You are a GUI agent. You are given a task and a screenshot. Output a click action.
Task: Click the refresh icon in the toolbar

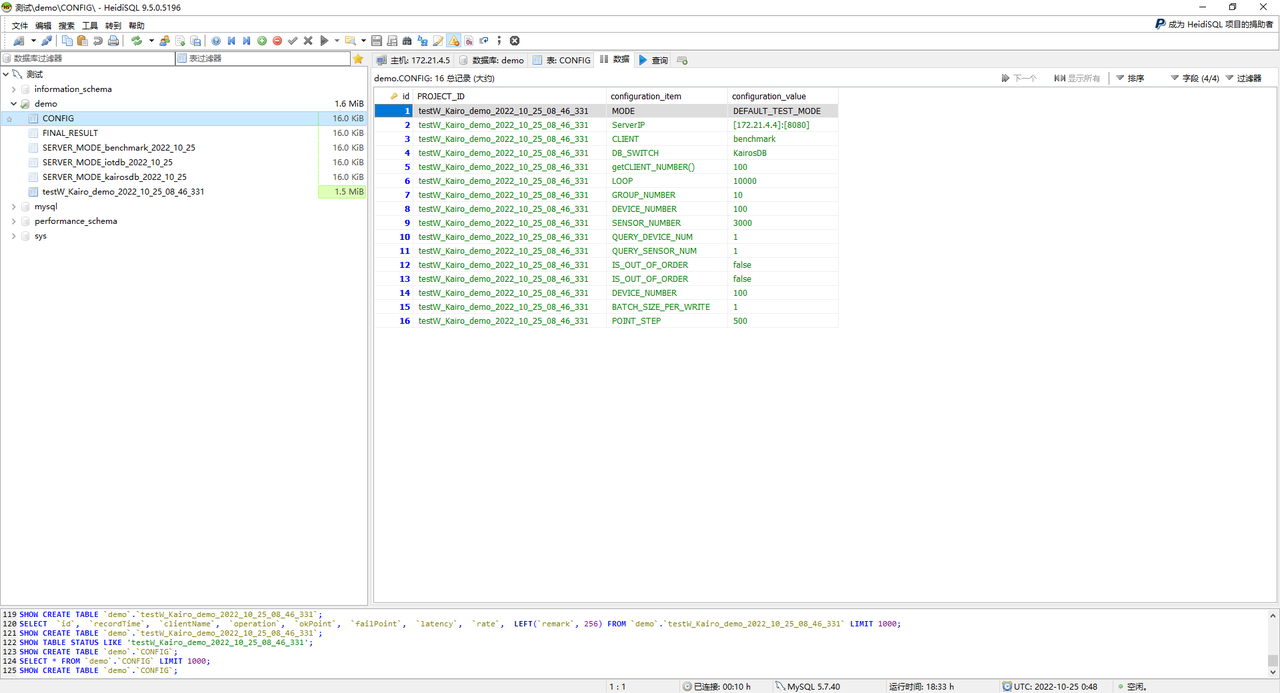pos(136,41)
